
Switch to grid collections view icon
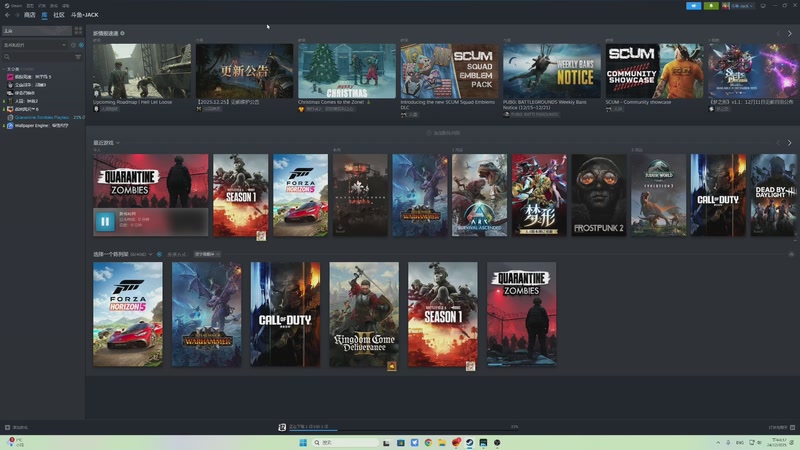tap(78, 31)
